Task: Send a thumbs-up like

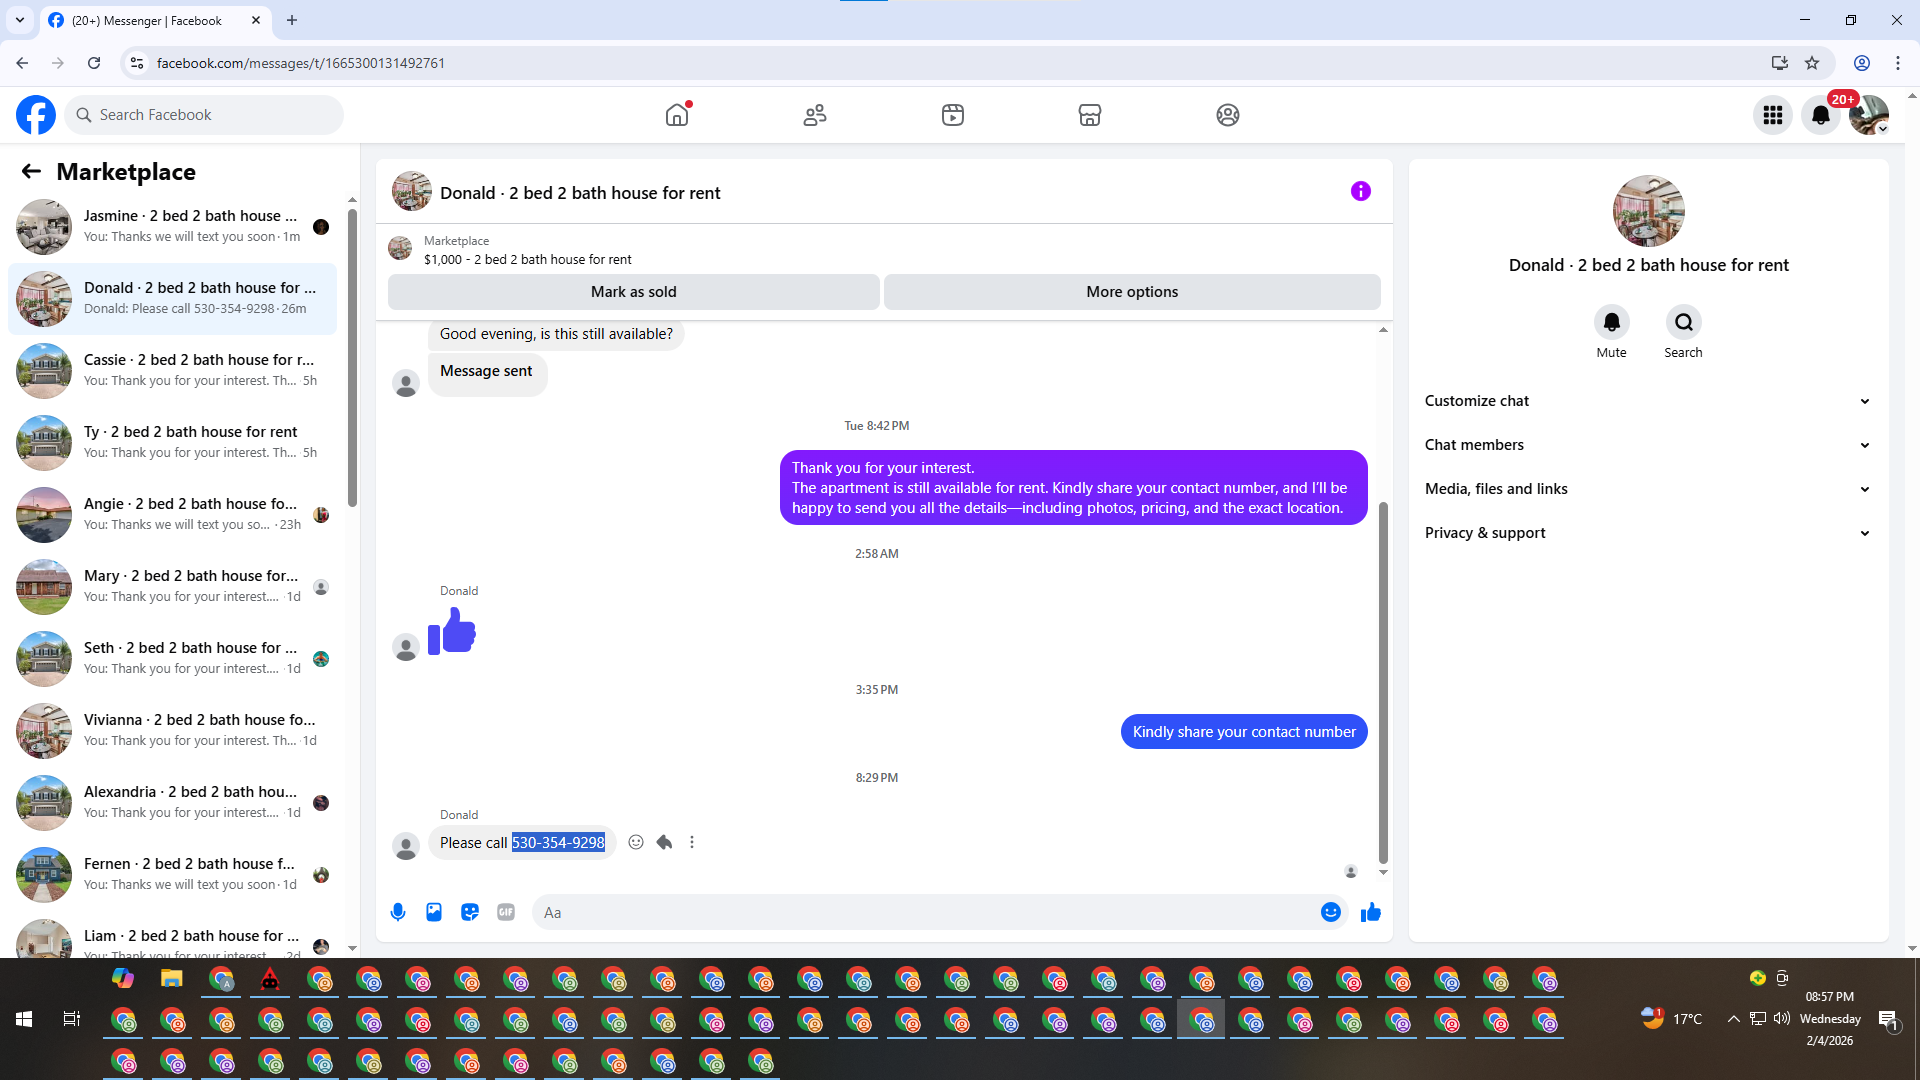Action: (x=1370, y=912)
